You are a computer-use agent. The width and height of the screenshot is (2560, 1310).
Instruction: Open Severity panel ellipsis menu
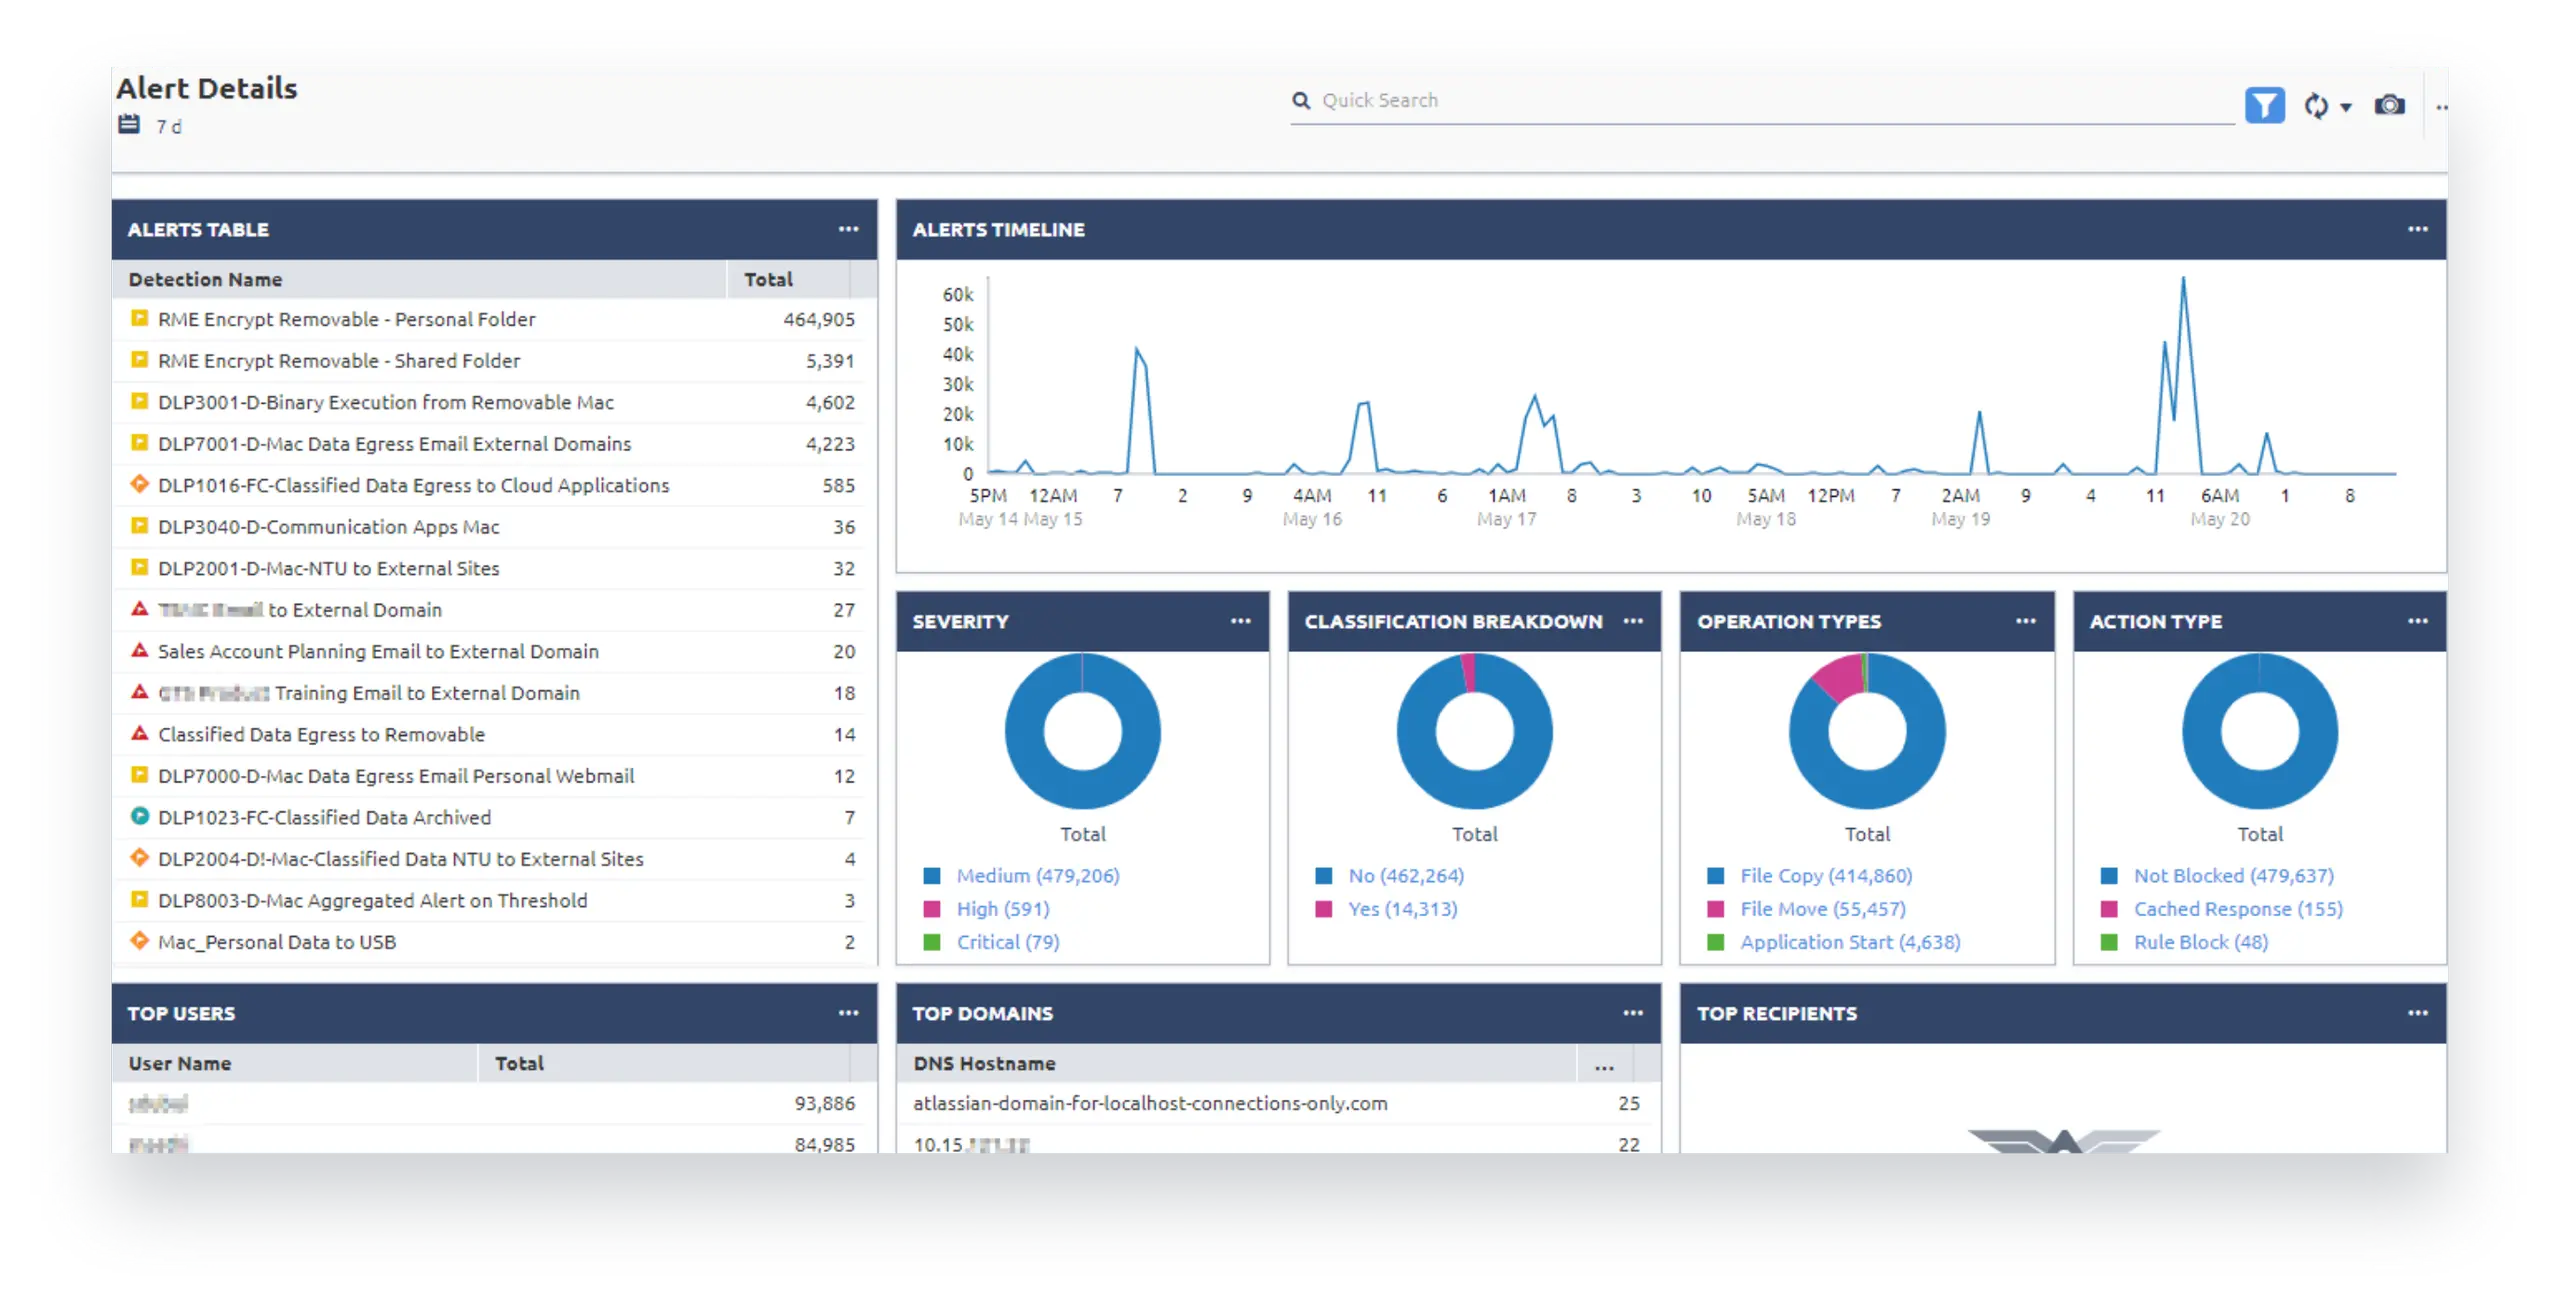1240,621
